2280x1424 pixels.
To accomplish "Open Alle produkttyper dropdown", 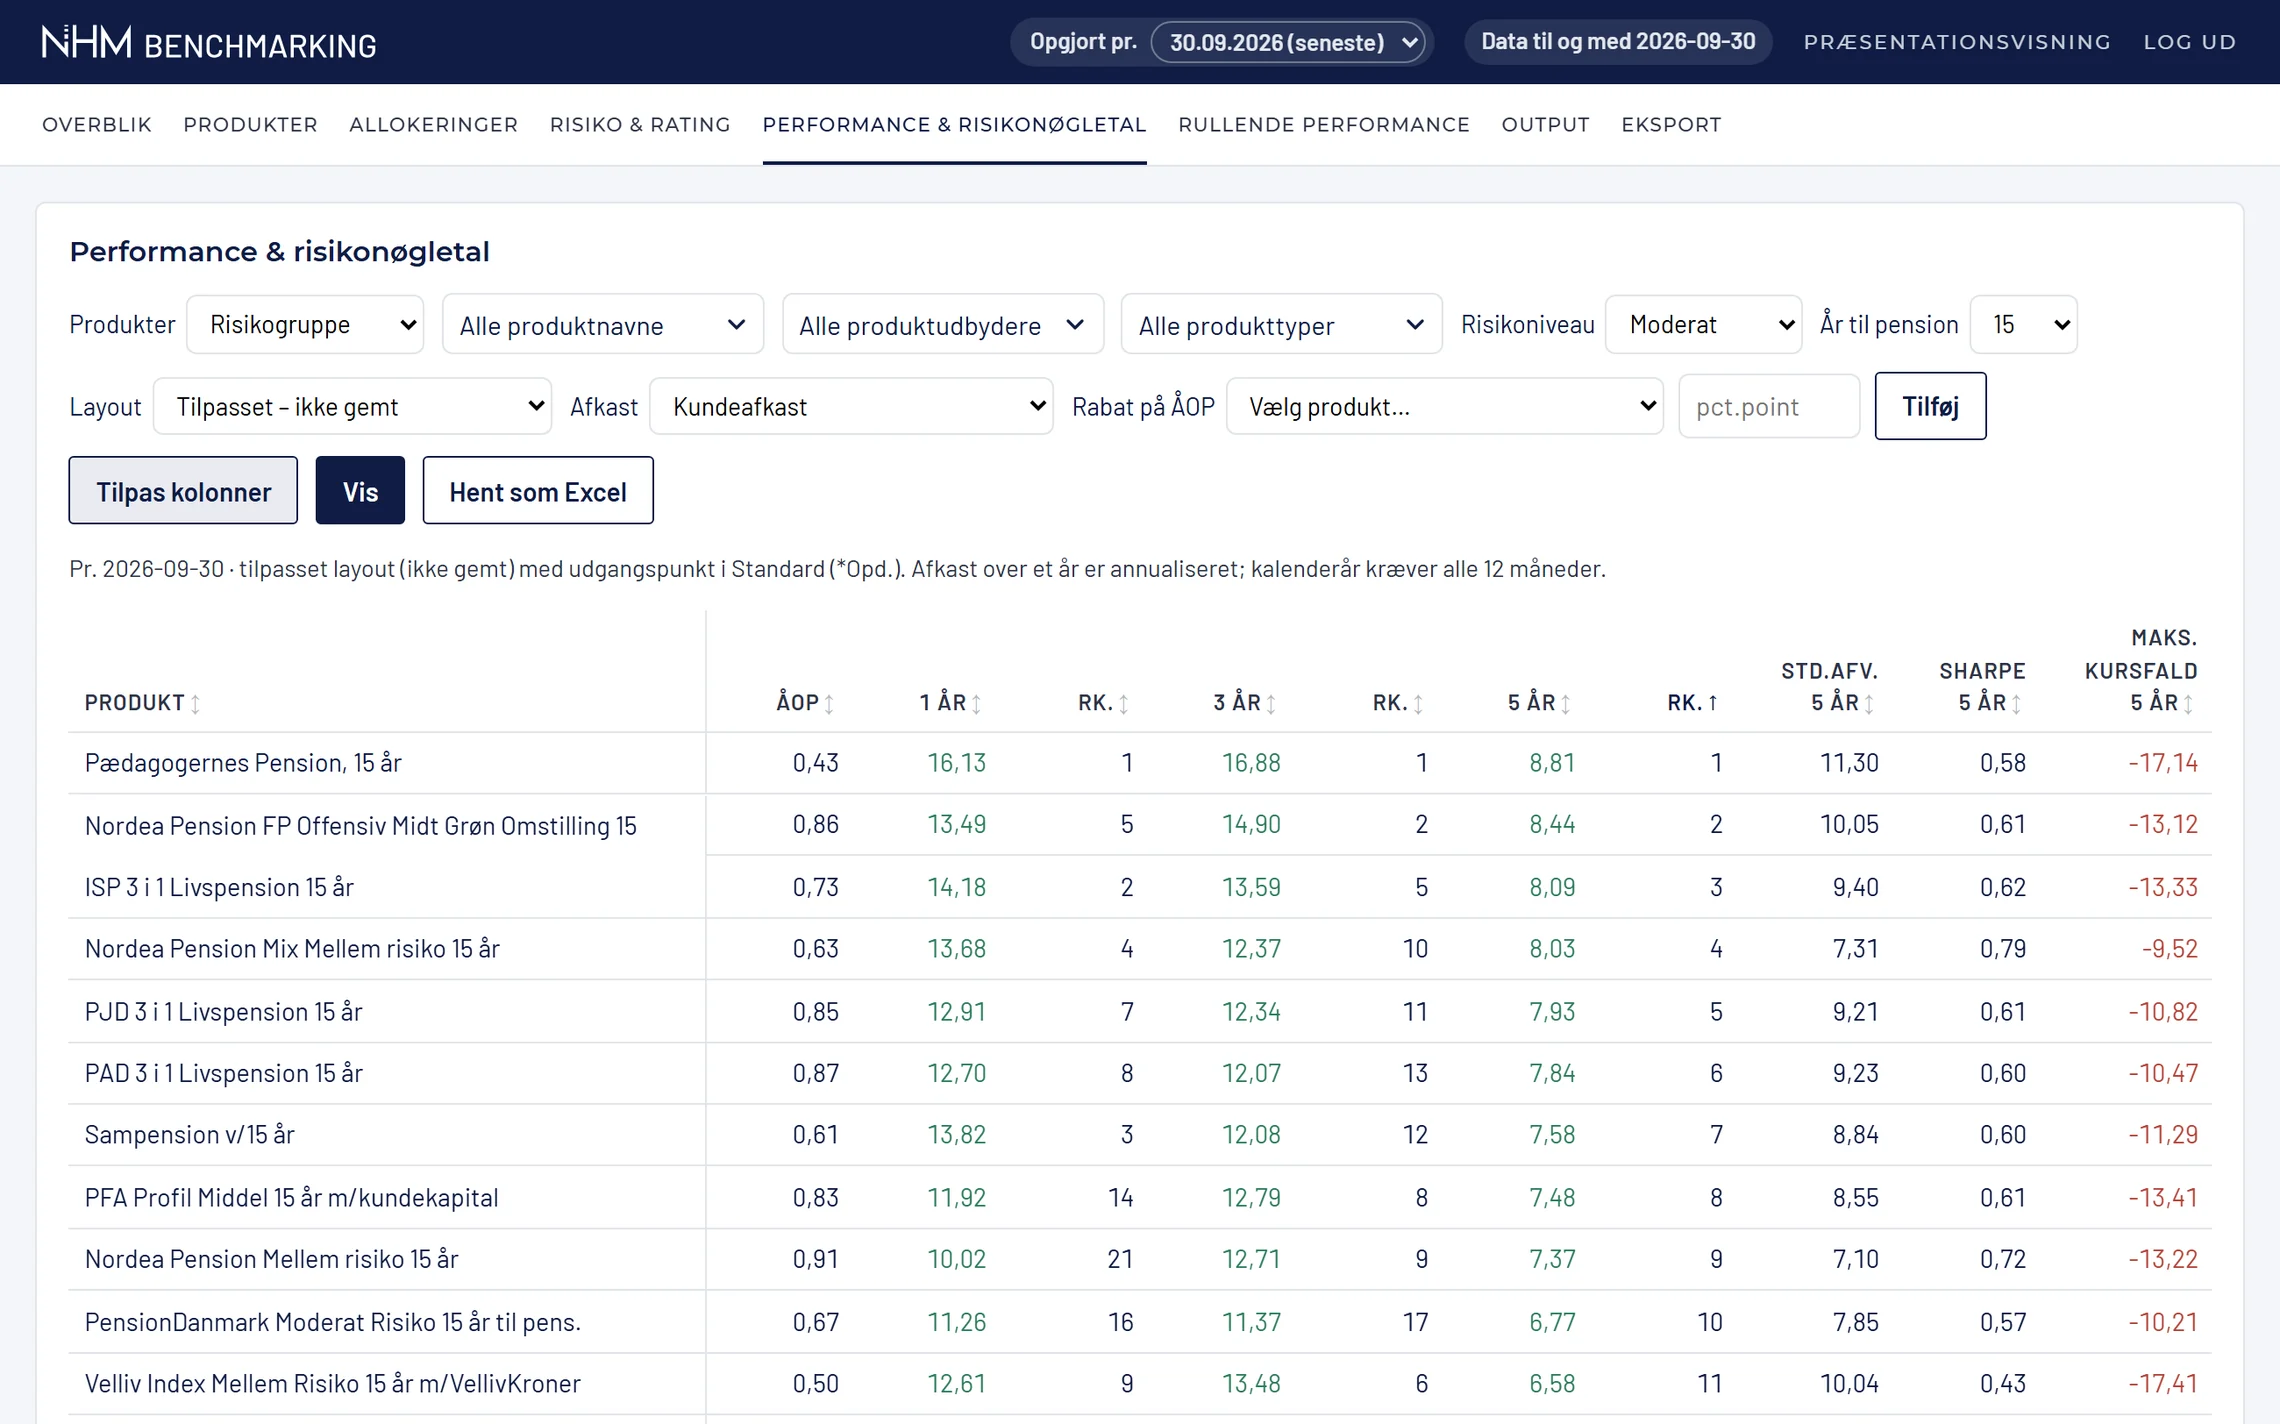I will click(1282, 324).
